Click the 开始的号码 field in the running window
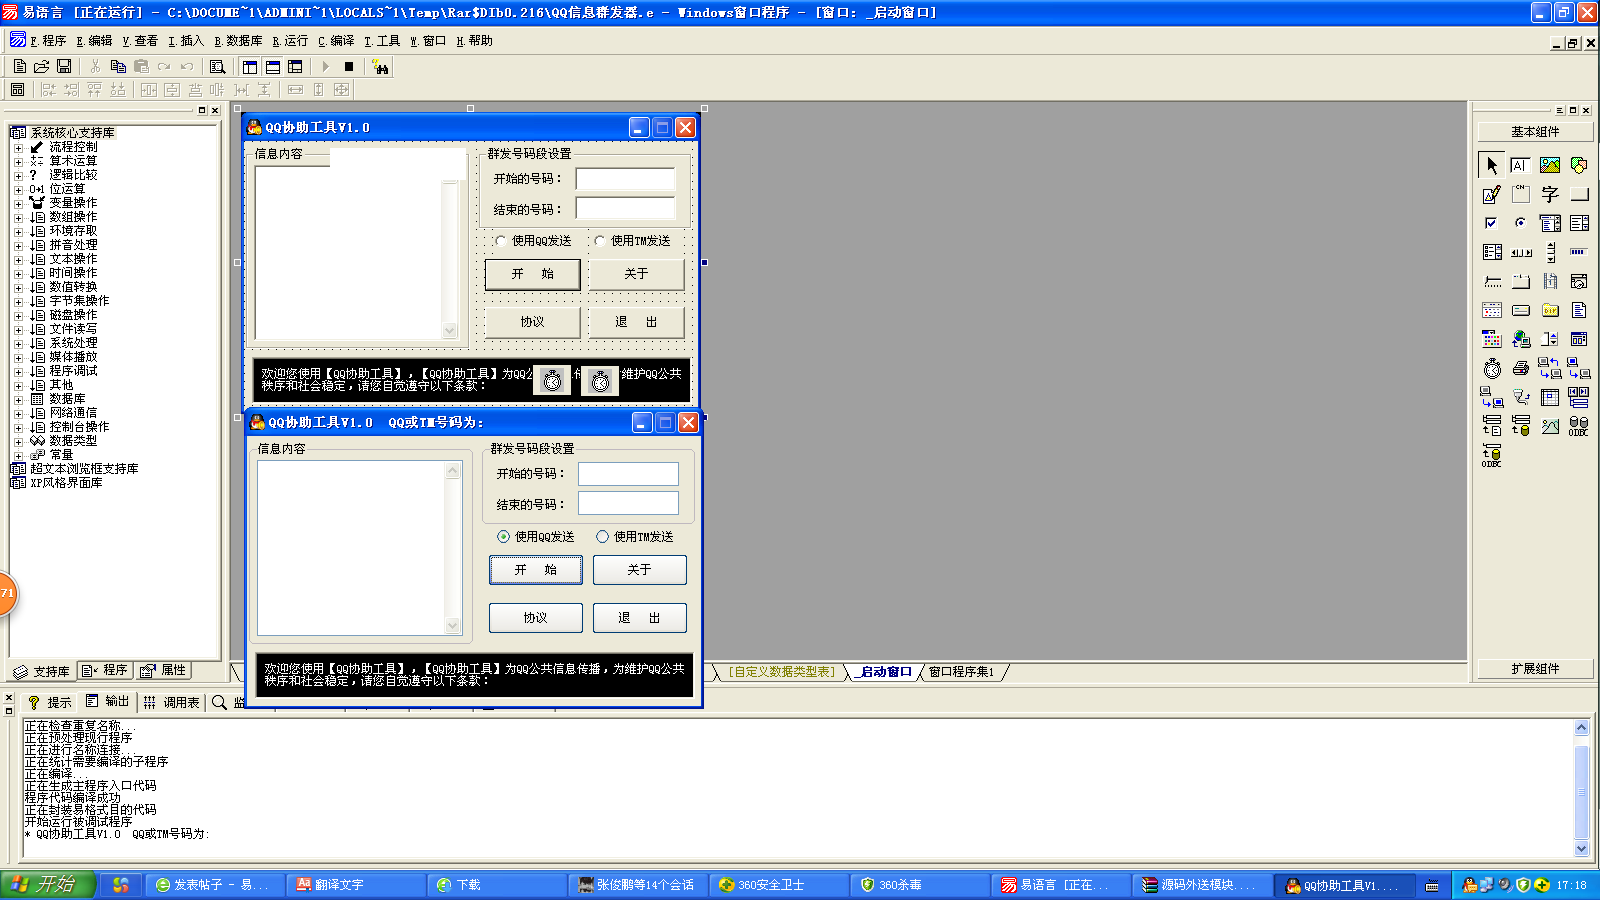Viewport: 1600px width, 900px height. (x=628, y=474)
